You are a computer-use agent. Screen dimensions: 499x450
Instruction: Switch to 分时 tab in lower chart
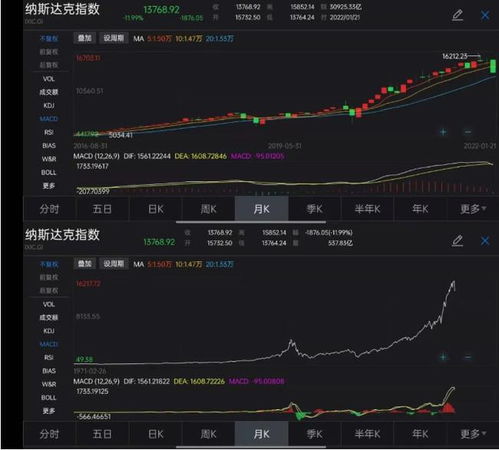49,434
